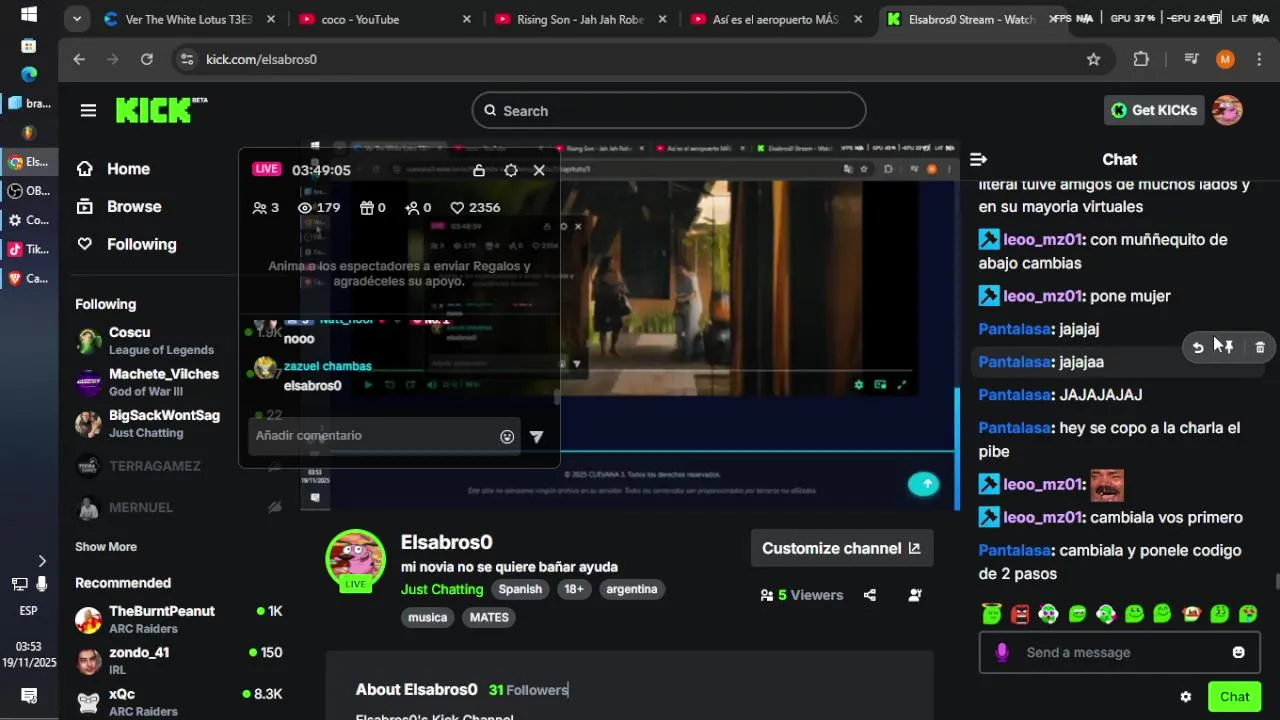1280x720 pixels.
Task: Click the purple microphone icon in chat input
Action: click(1002, 652)
